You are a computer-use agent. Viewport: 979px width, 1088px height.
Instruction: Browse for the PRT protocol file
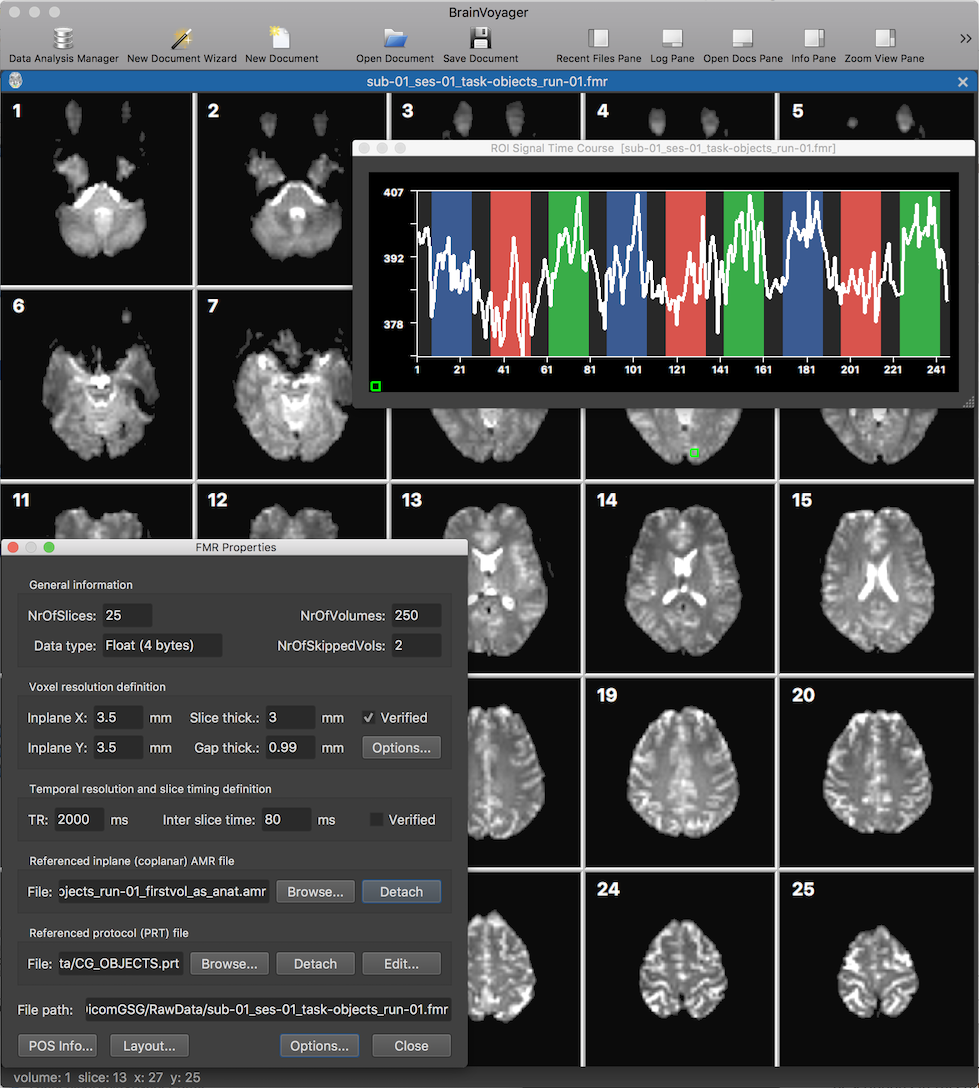pos(229,964)
